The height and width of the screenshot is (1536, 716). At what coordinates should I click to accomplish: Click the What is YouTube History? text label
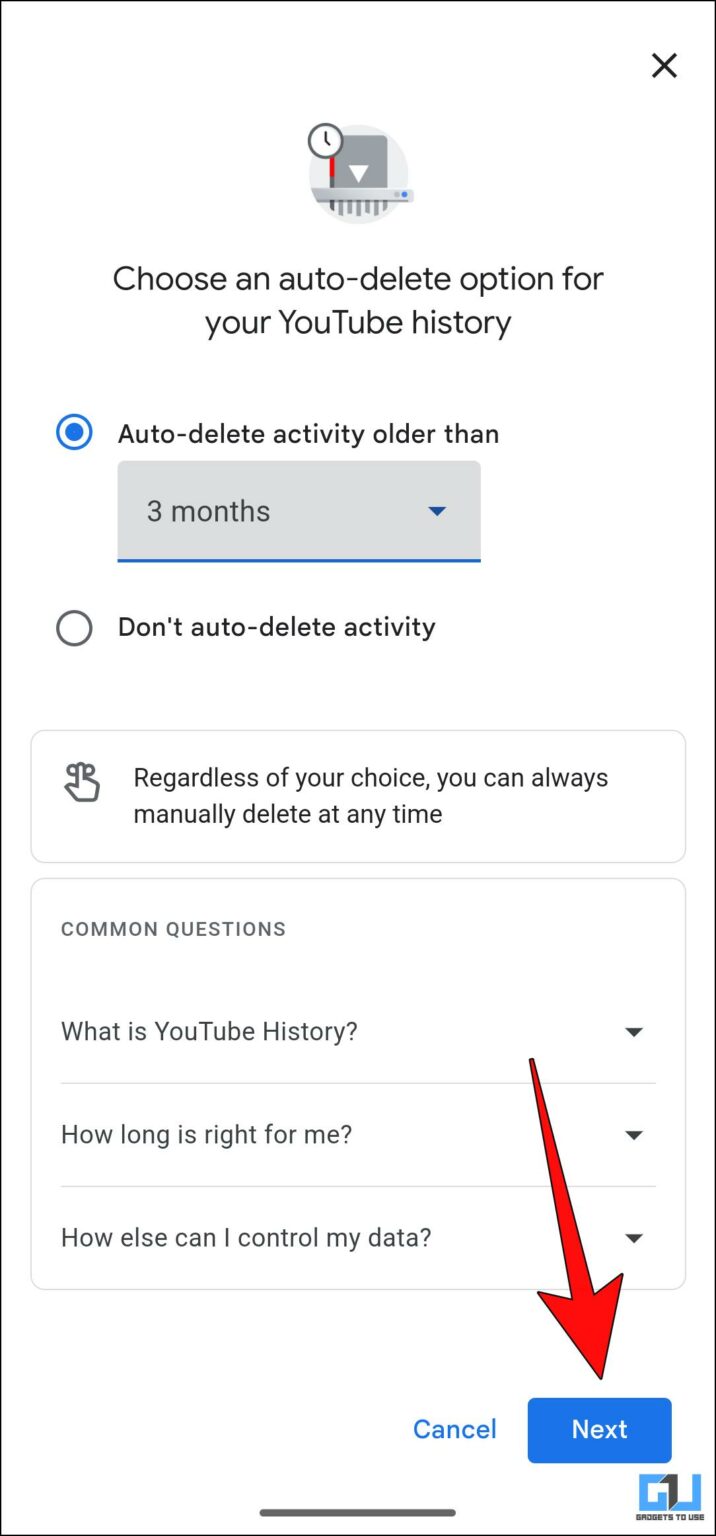click(x=208, y=1031)
